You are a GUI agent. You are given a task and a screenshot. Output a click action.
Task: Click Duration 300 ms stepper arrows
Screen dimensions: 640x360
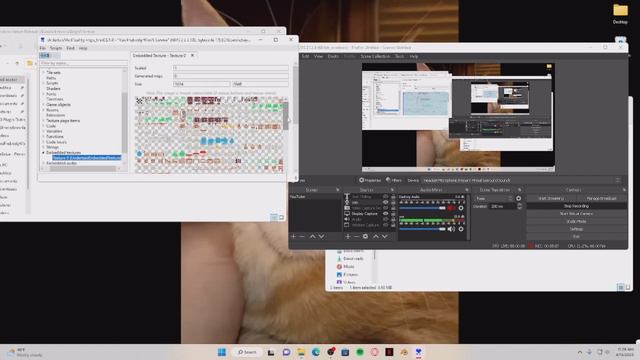point(519,207)
